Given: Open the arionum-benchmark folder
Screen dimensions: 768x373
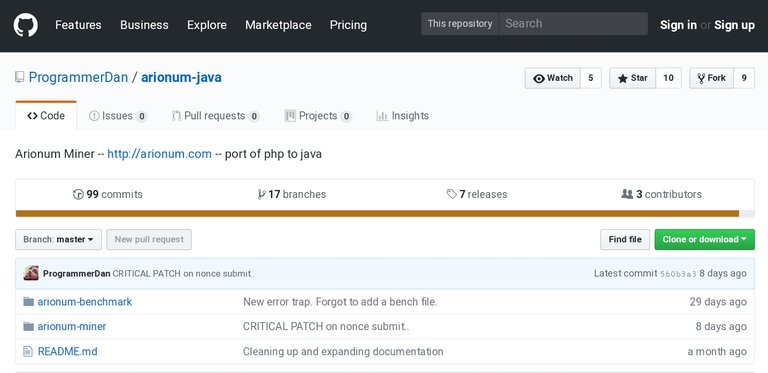Looking at the screenshot, I should (x=85, y=302).
